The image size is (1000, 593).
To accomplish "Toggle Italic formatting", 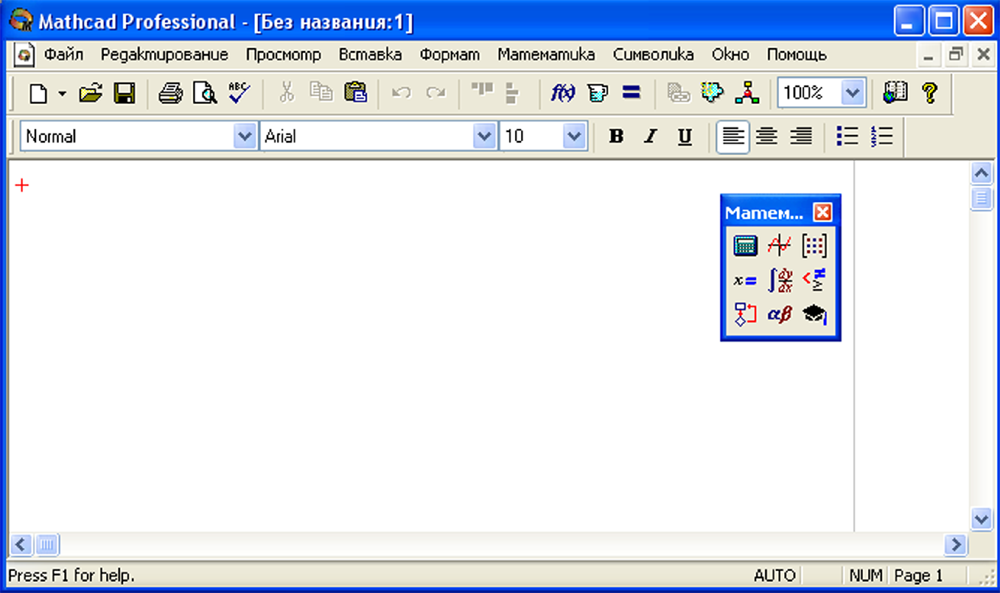I will tap(651, 136).
